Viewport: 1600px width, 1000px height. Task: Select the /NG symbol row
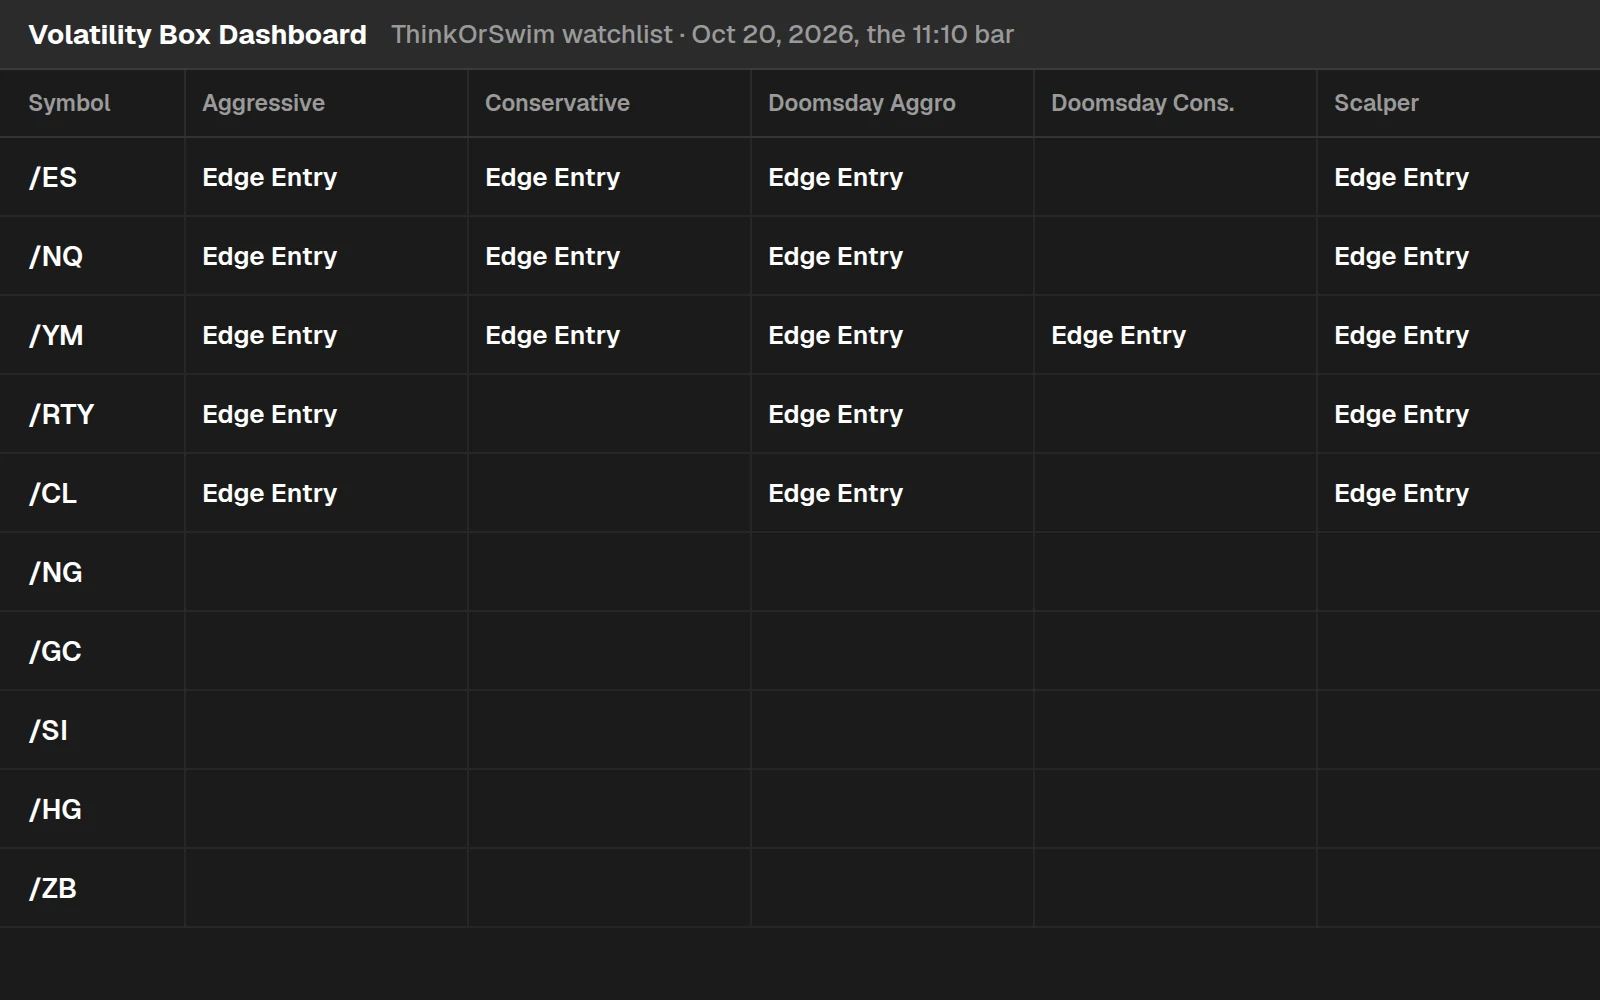coord(800,572)
